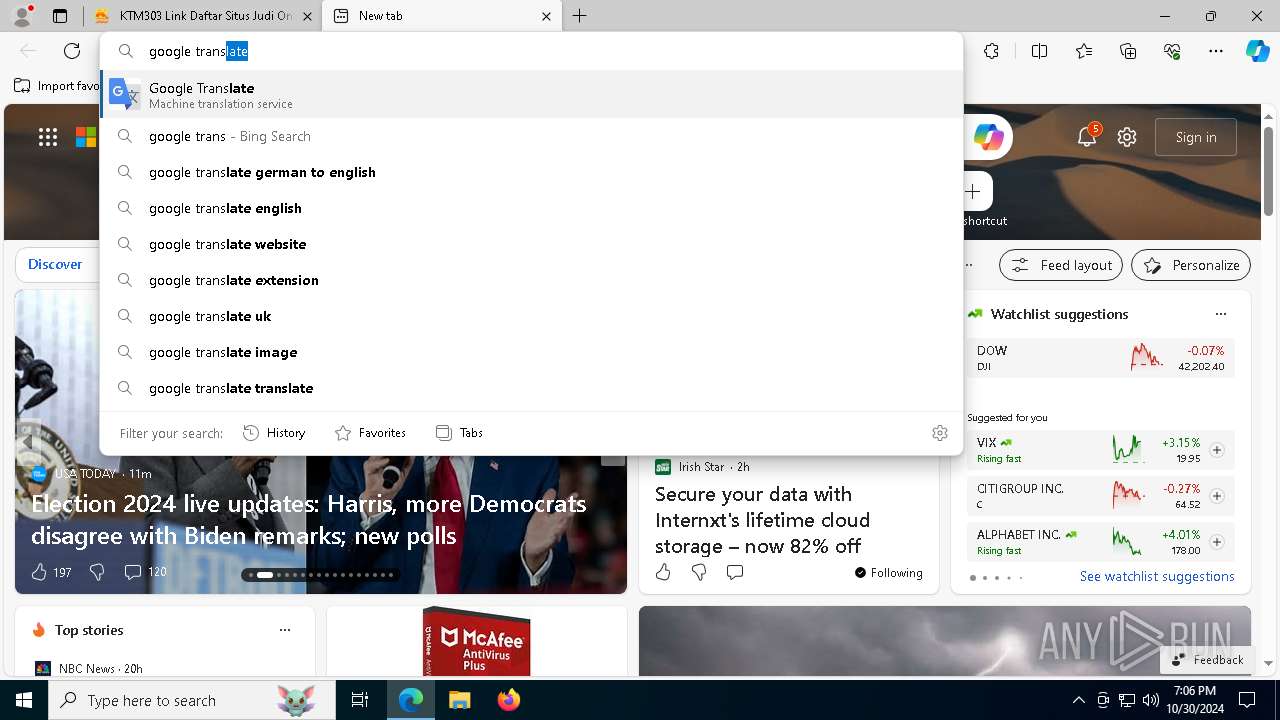Open the browser profile icon
1280x720 pixels.
pos(22,16)
